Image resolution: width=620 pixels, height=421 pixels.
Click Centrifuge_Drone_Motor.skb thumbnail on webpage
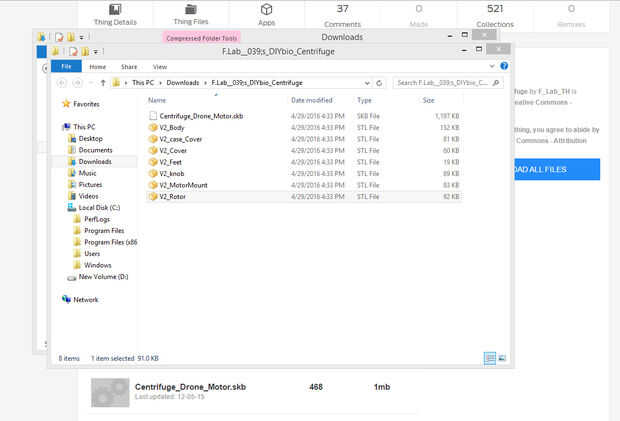pyautogui.click(x=110, y=392)
